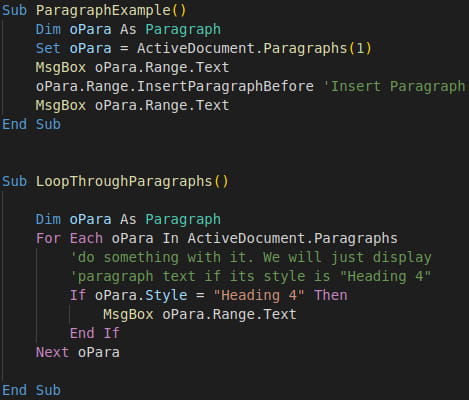469x400 pixels.
Task: Click the 'Dim oPara As Paragraph' line in LoopThroughParagraphs
Action: click(x=128, y=220)
